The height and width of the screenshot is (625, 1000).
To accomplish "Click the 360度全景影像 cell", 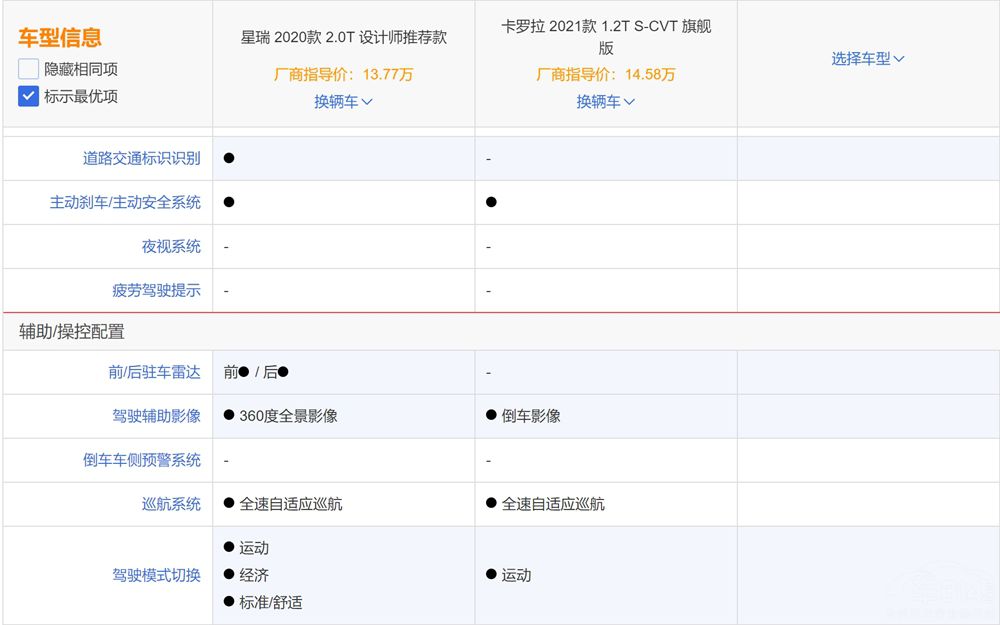I will pyautogui.click(x=287, y=416).
